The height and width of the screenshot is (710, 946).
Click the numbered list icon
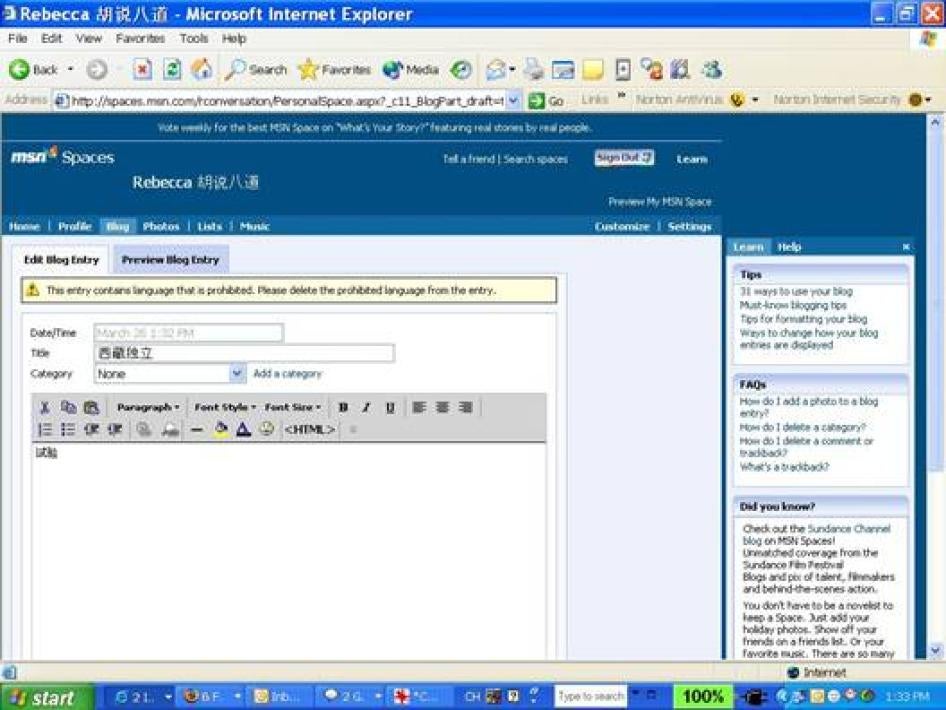pyautogui.click(x=45, y=429)
